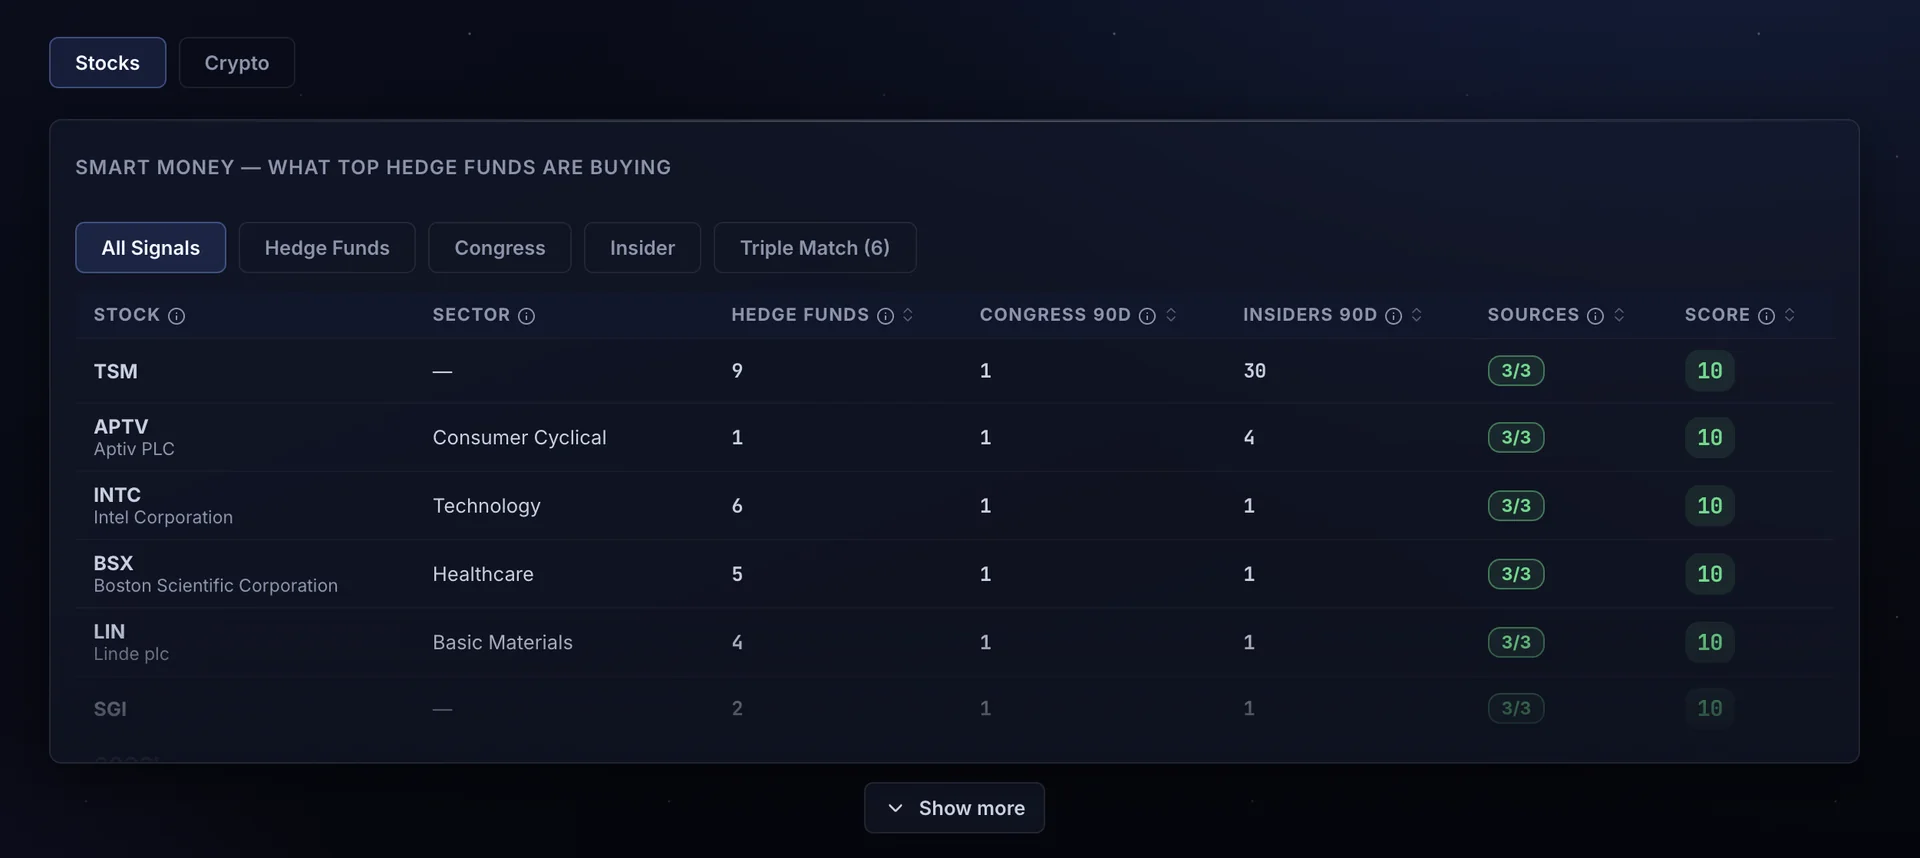
Task: Click the info icon beside SECTOR header
Action: [527, 316]
